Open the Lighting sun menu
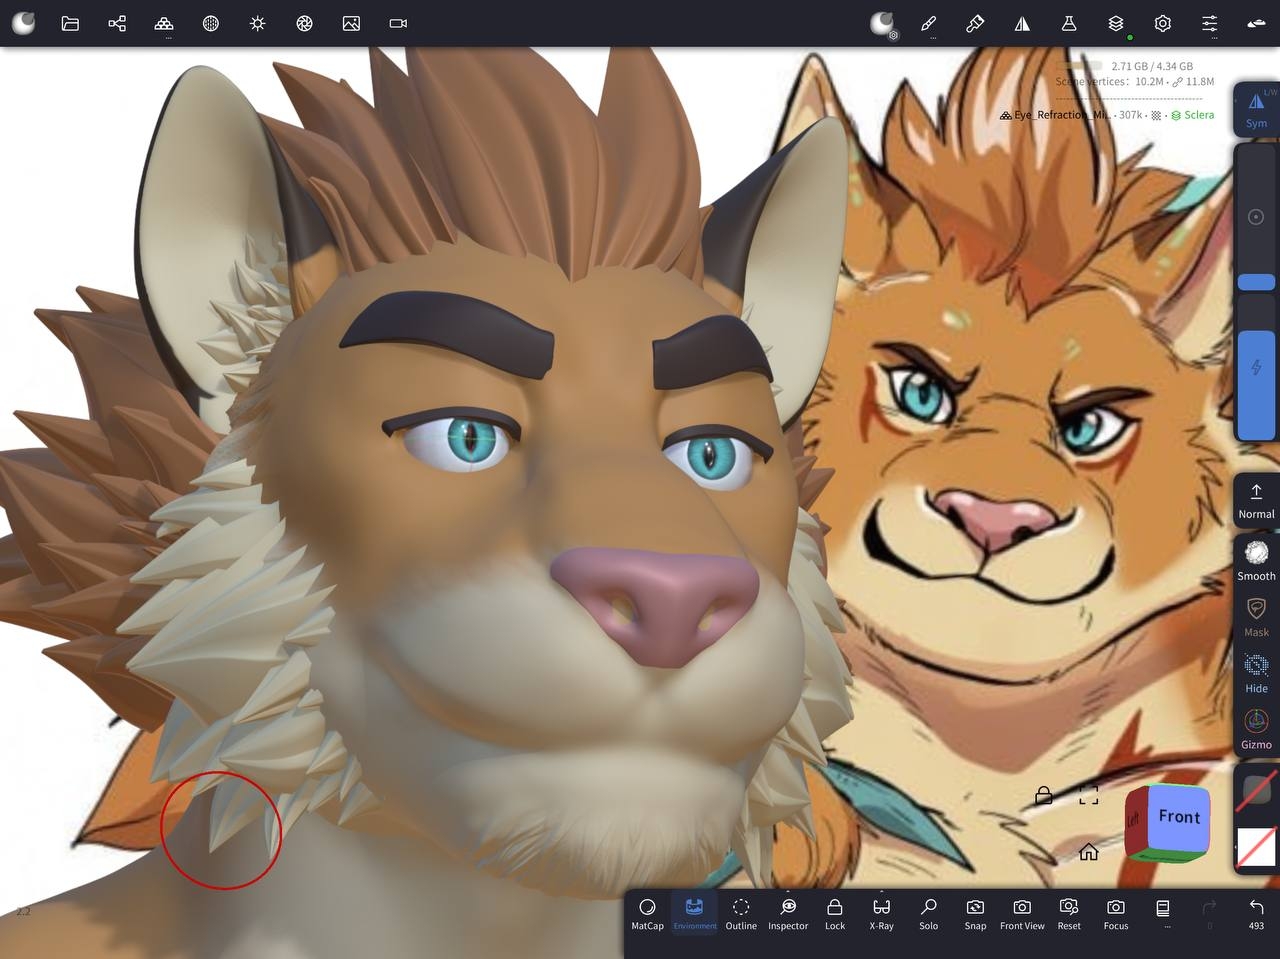 (258, 23)
